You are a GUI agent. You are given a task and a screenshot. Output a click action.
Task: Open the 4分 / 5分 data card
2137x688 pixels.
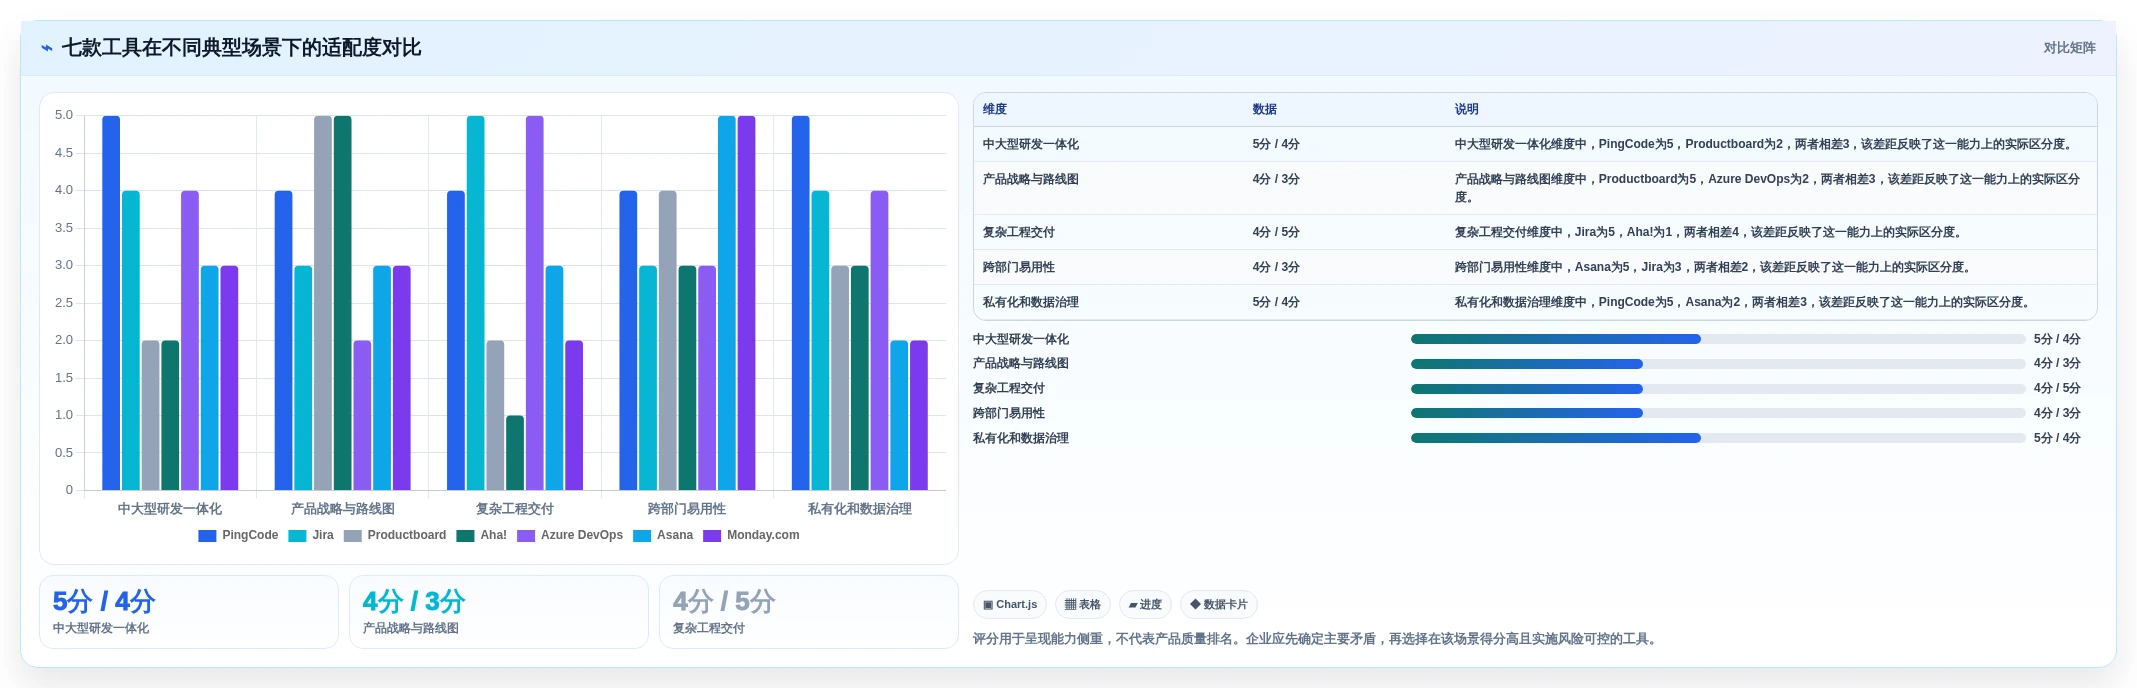tap(809, 612)
